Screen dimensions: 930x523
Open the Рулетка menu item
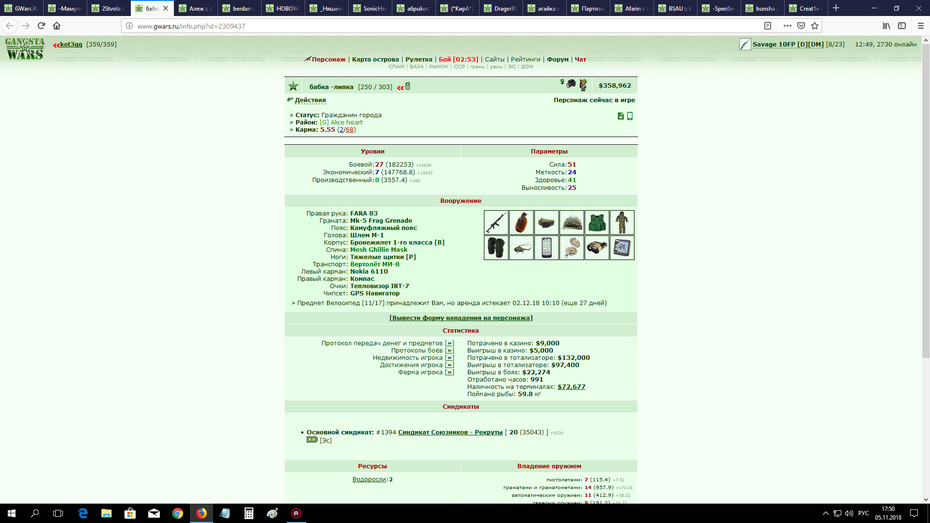point(419,59)
